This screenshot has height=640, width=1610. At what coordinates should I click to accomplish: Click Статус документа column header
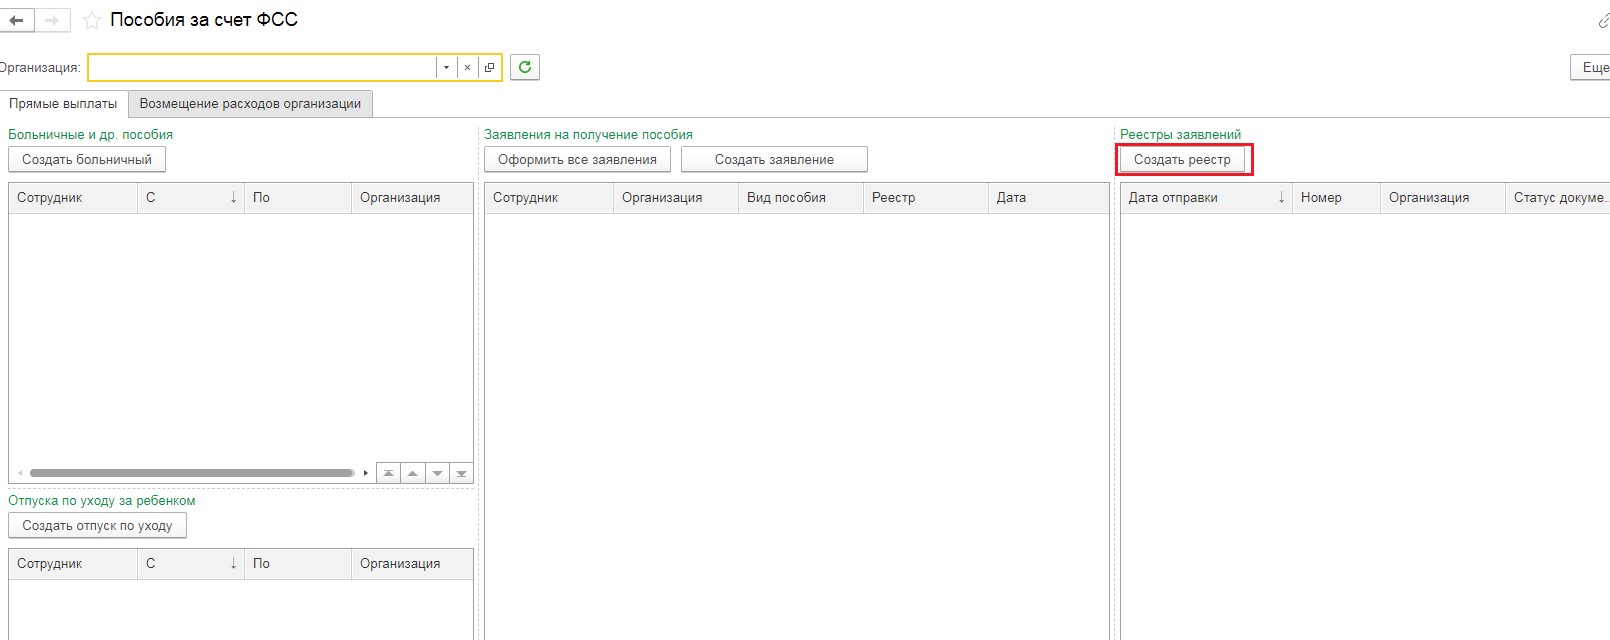[1558, 198]
